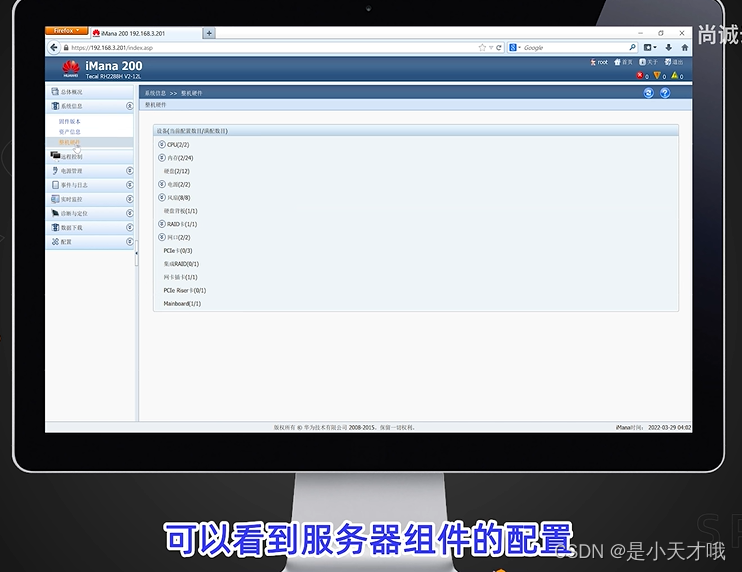Expand the RAID卡(1/1) device row
The height and width of the screenshot is (572, 742).
[162, 224]
